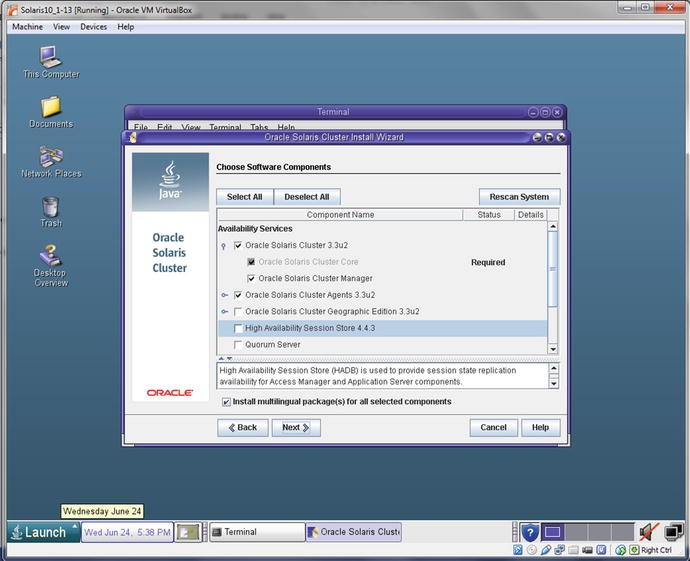Click the Launch menu button
690x561 pixels.
coord(43,532)
